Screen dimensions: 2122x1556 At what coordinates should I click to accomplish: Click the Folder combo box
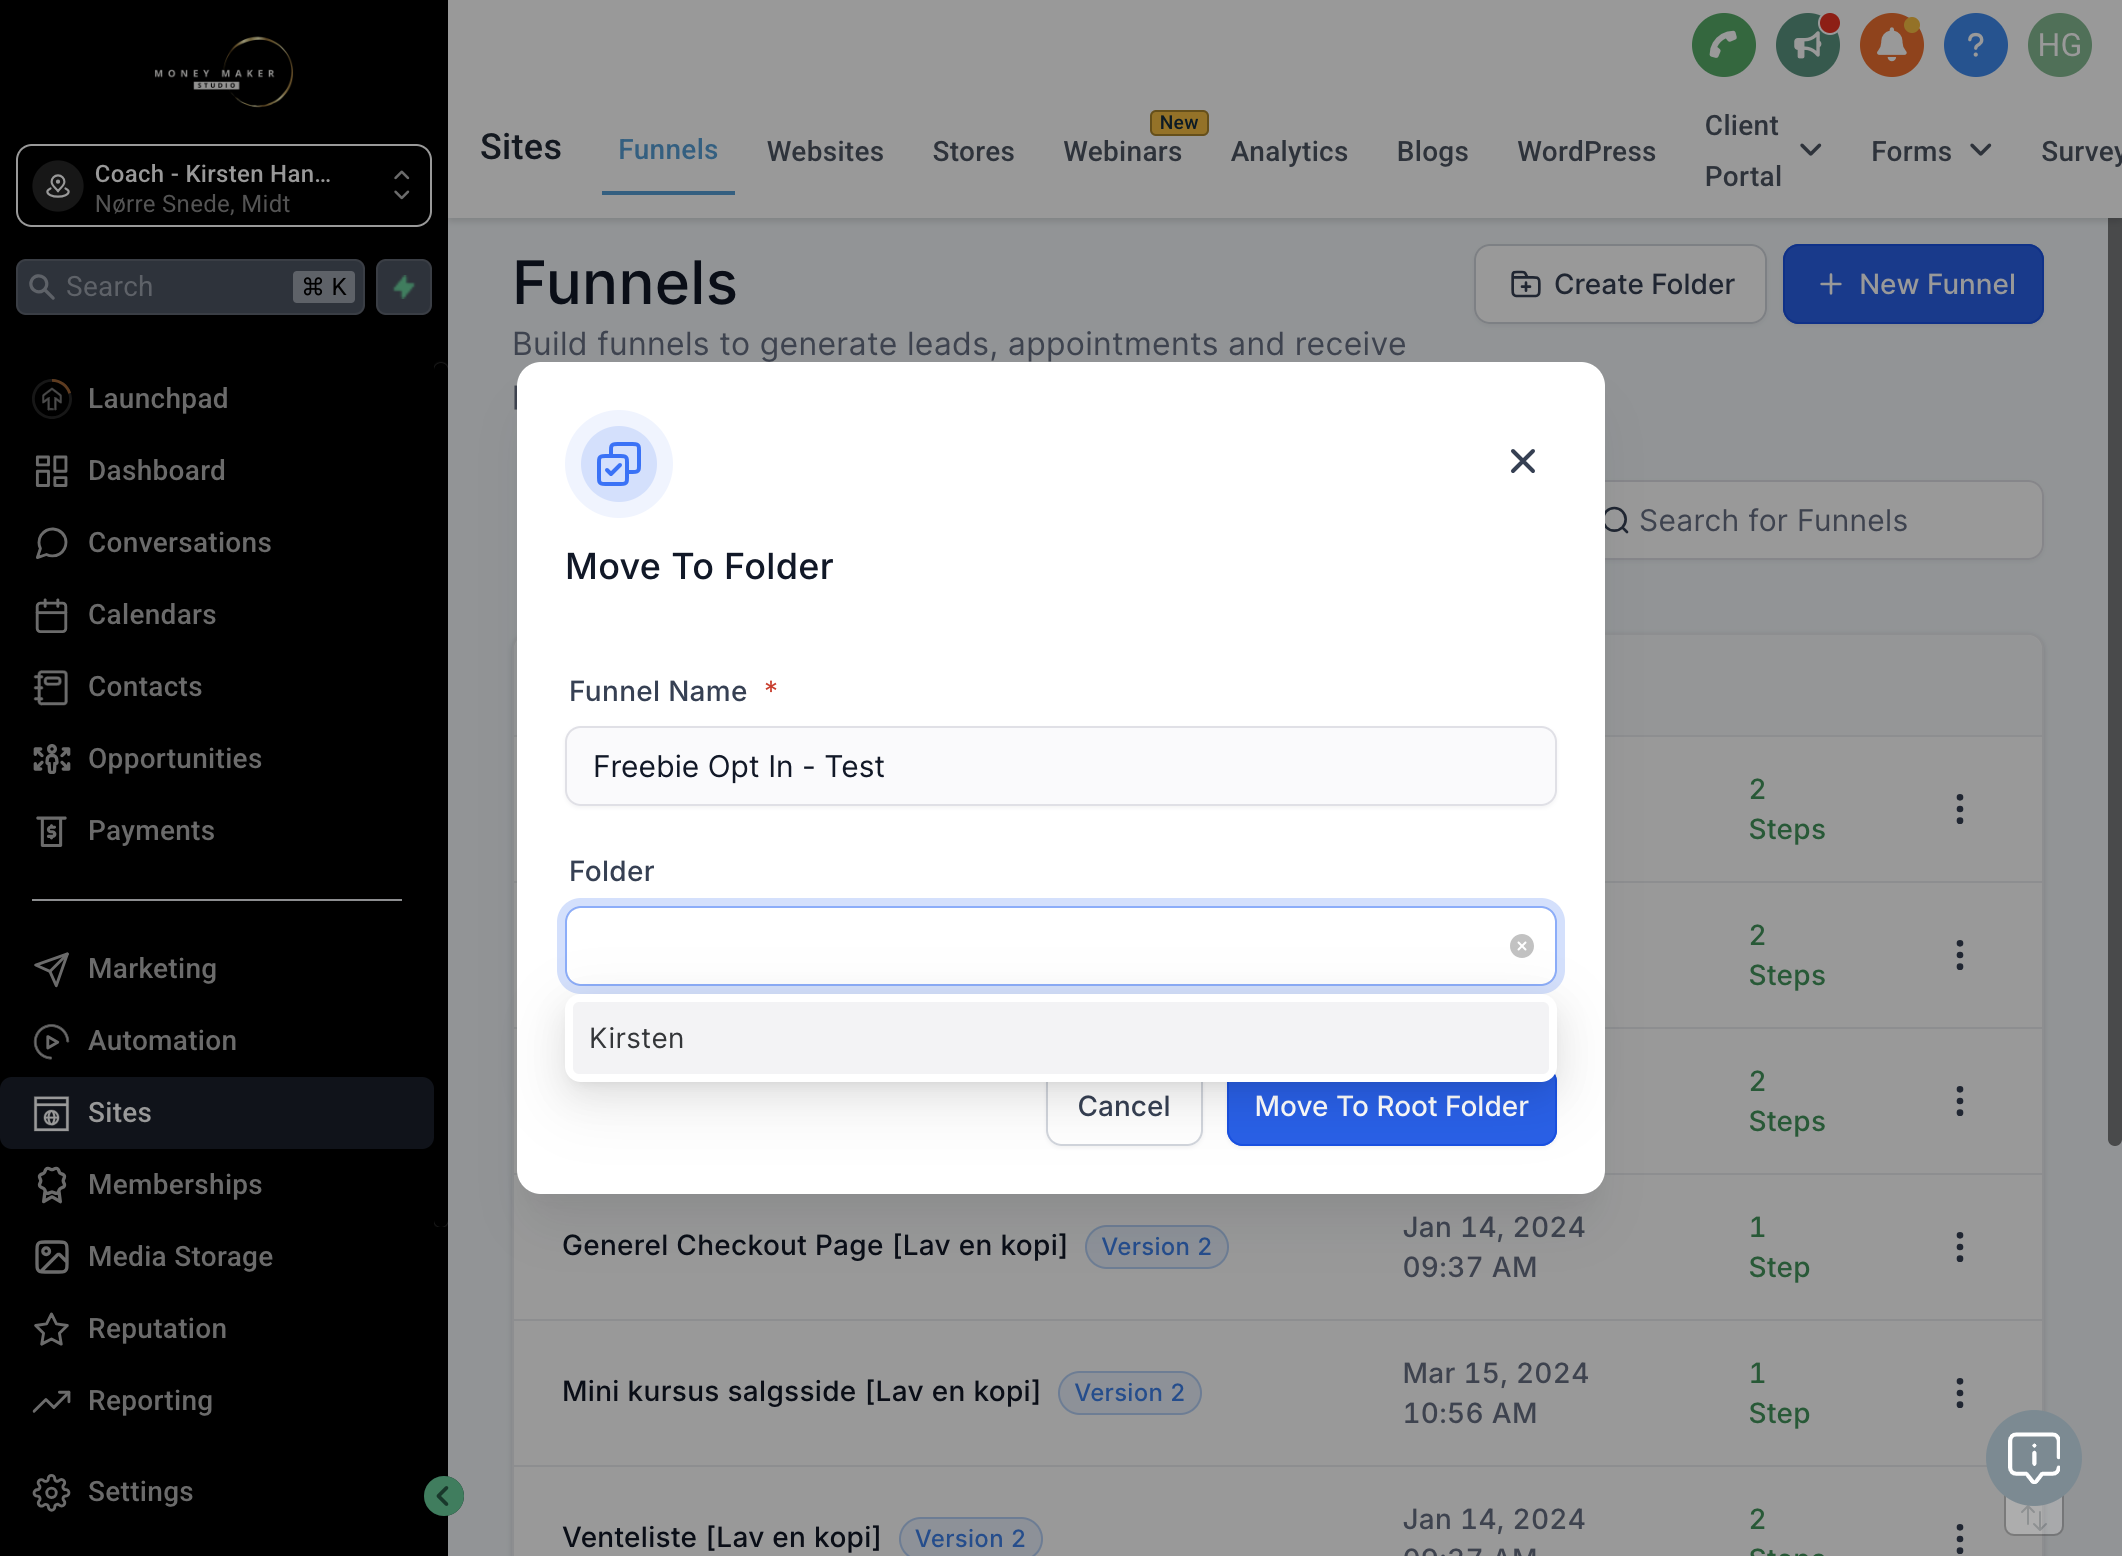(1060, 946)
